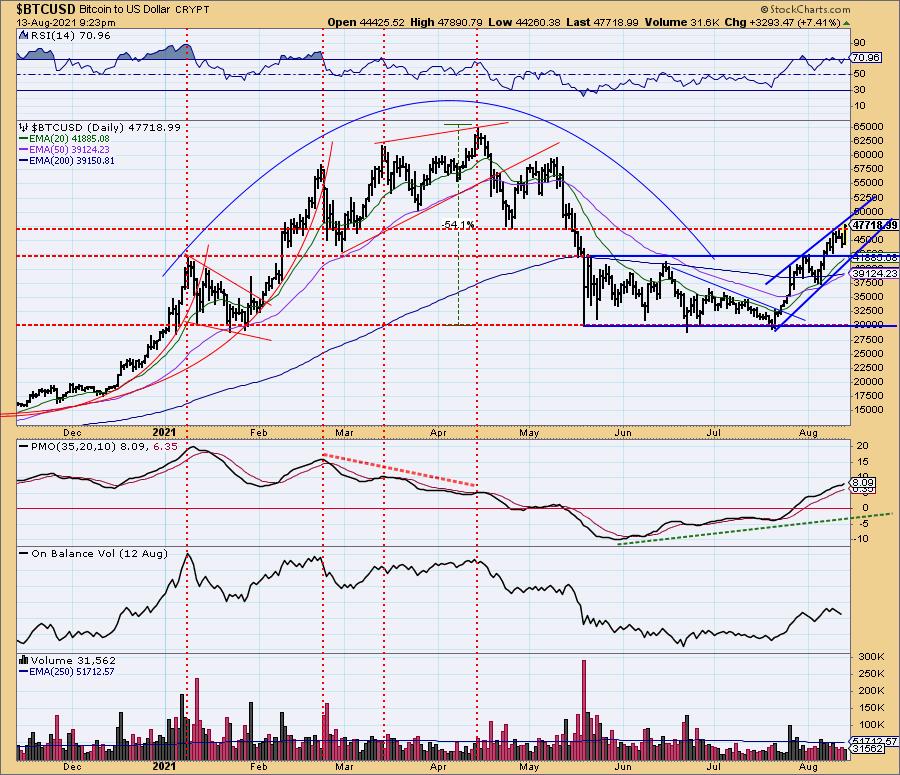Click the 30000 price axis label
Viewport: 900px width, 775px height.
click(x=868, y=325)
